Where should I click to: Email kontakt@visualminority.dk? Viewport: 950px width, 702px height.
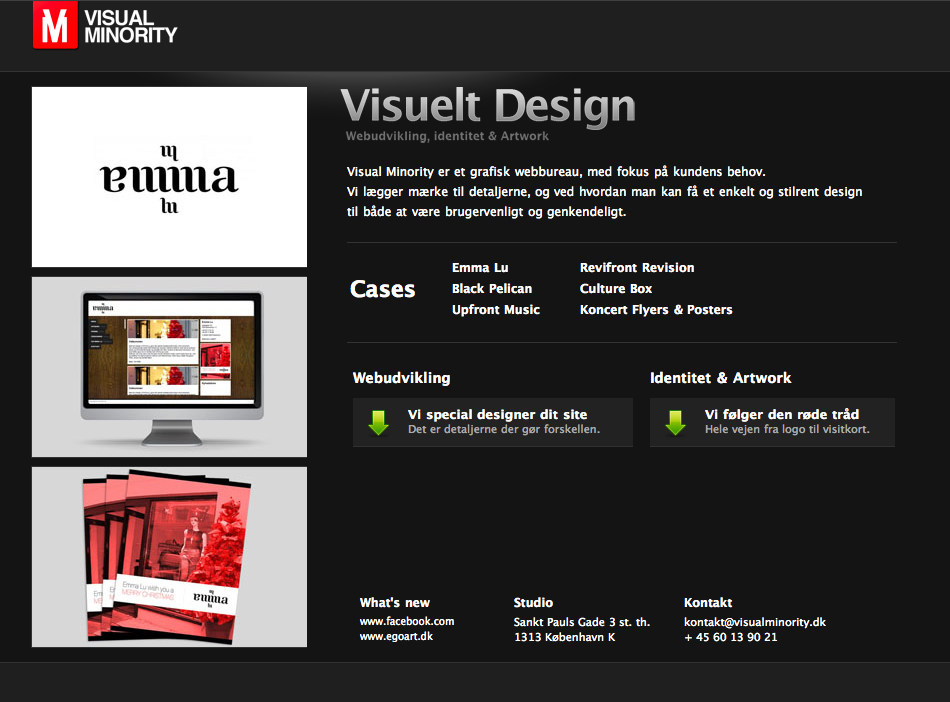(755, 622)
